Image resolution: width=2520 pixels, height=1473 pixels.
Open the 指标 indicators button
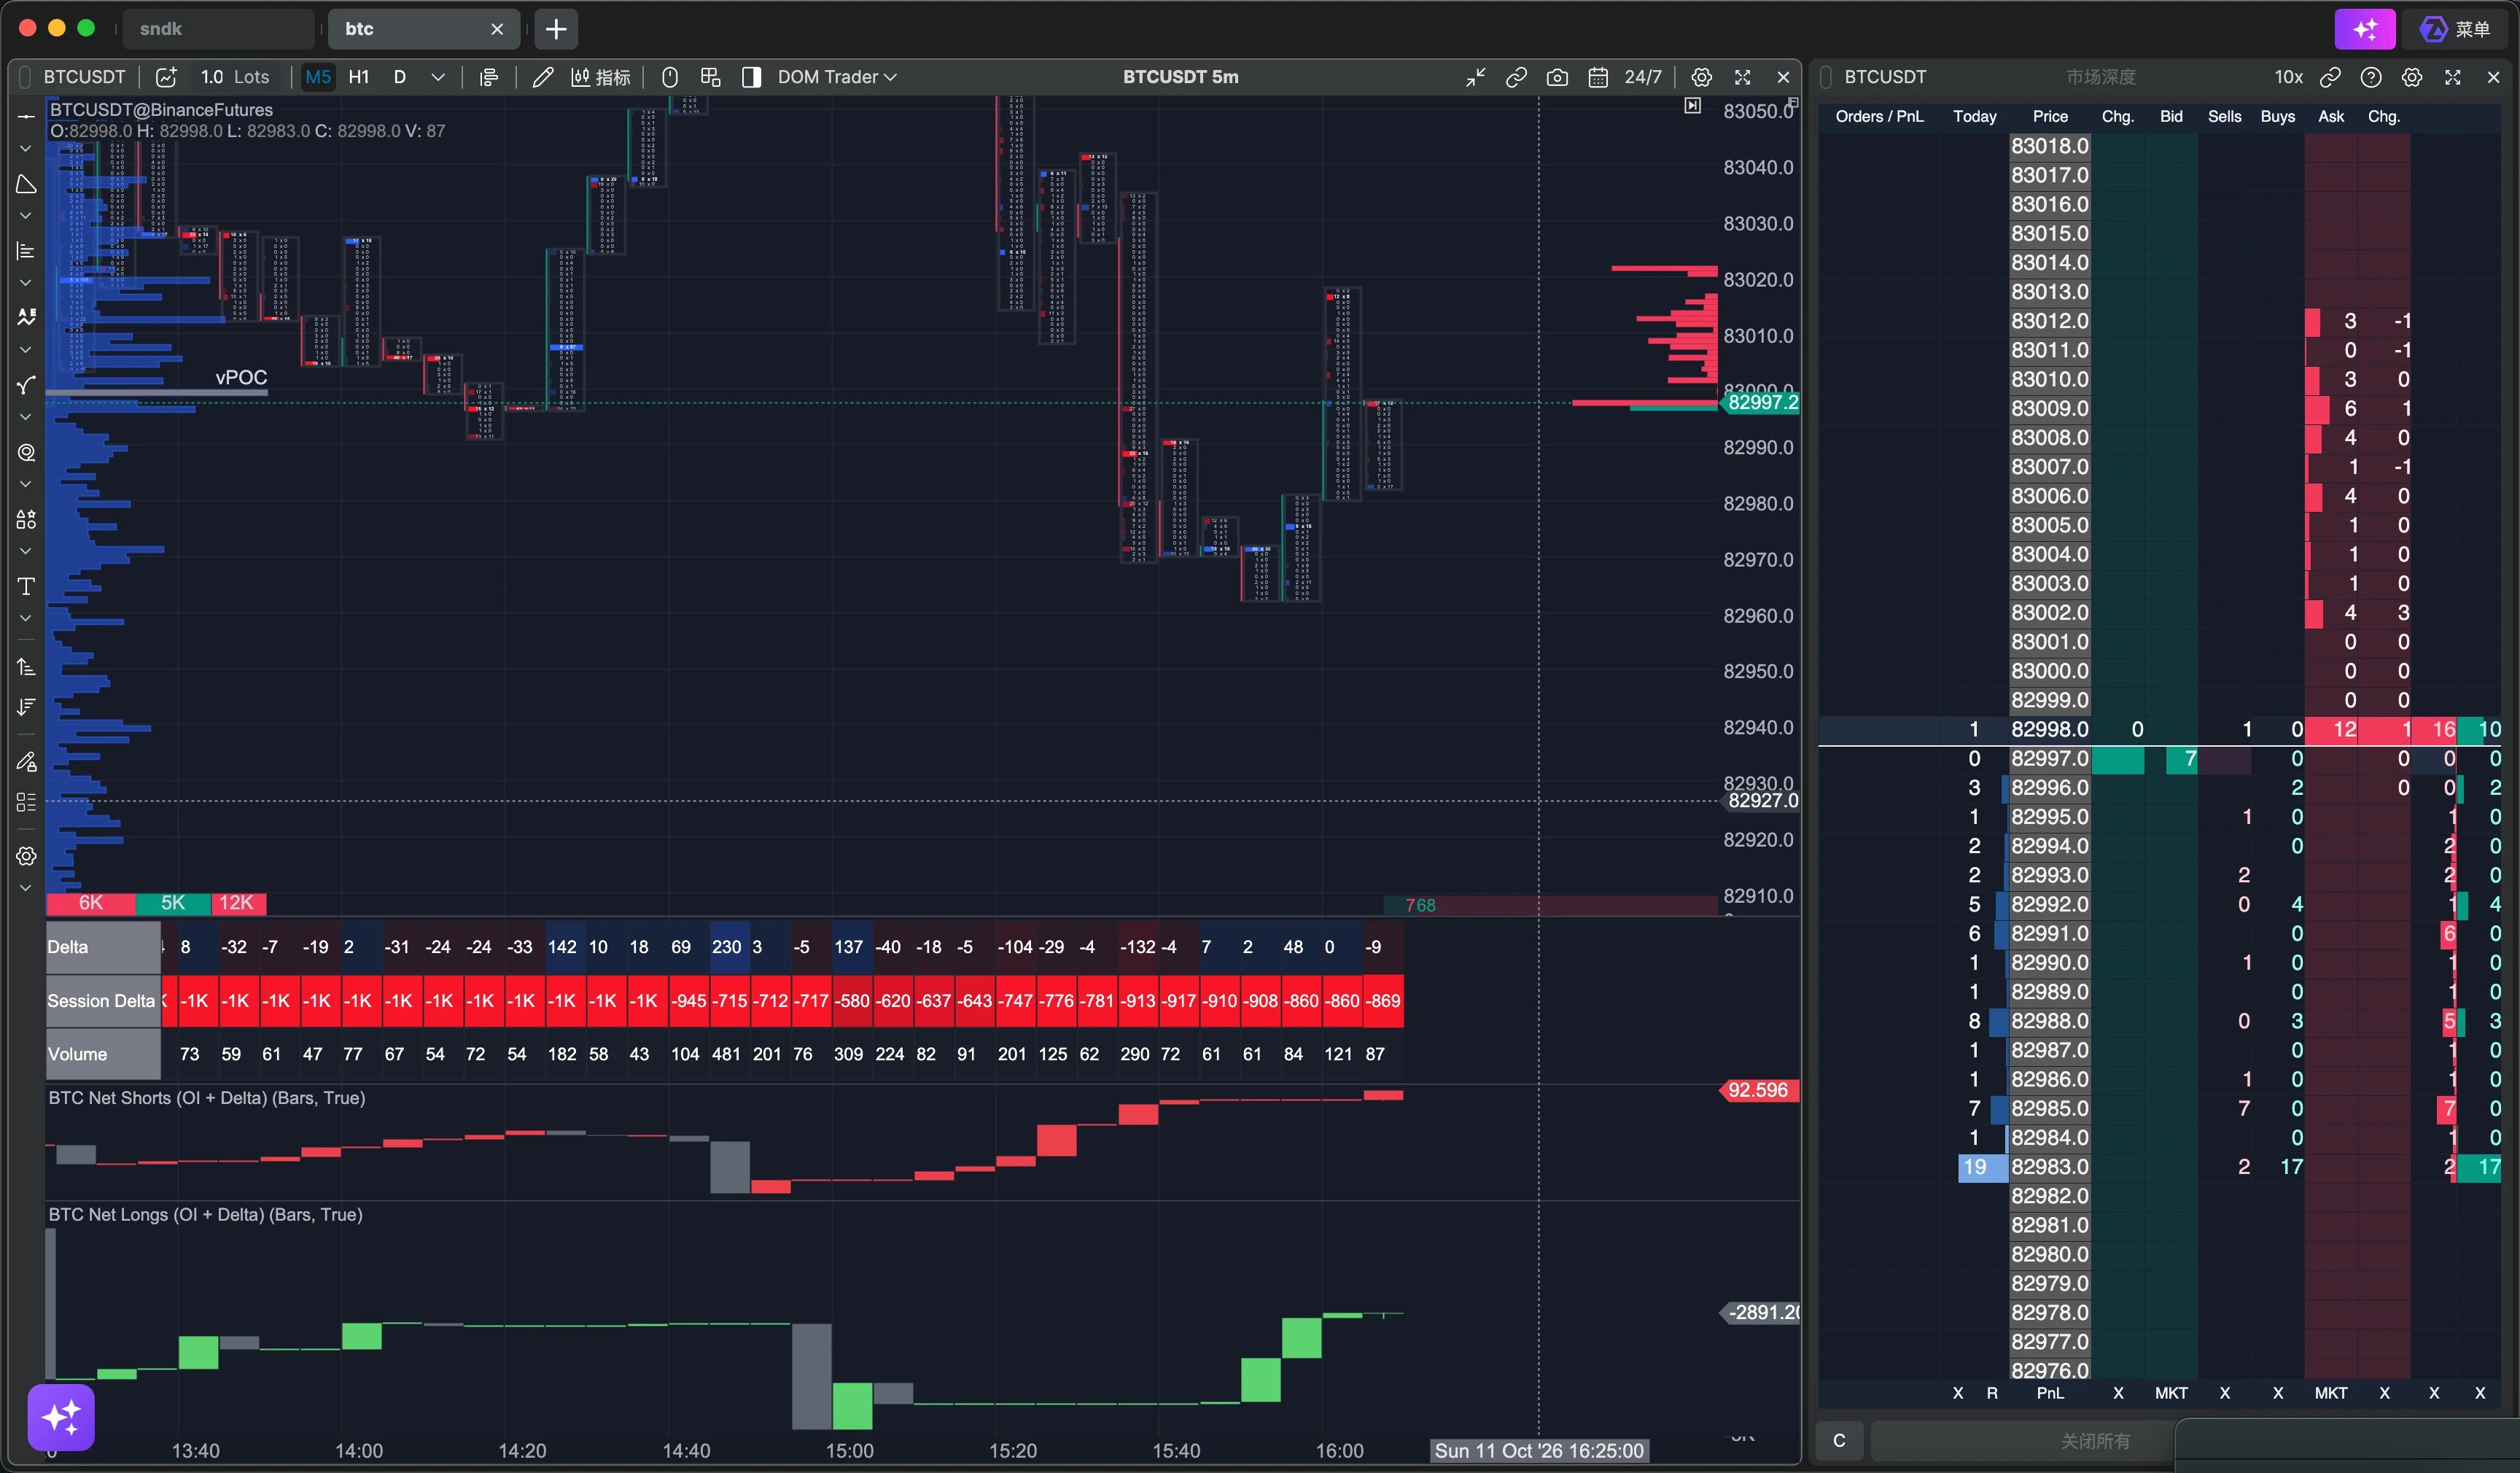[600, 77]
